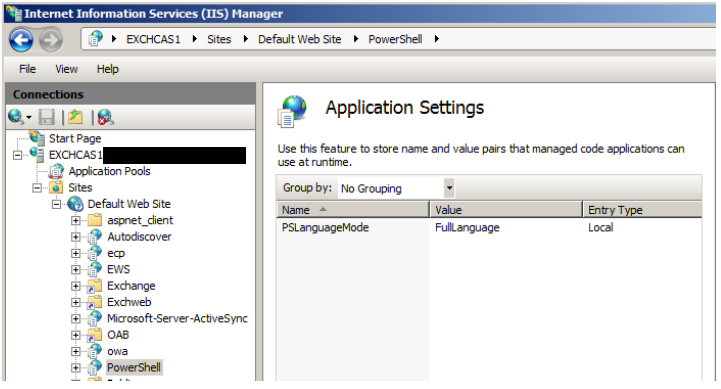Click the Application Pools icon in tree
Image resolution: width=721 pixels, height=389 pixels.
[x=56, y=172]
